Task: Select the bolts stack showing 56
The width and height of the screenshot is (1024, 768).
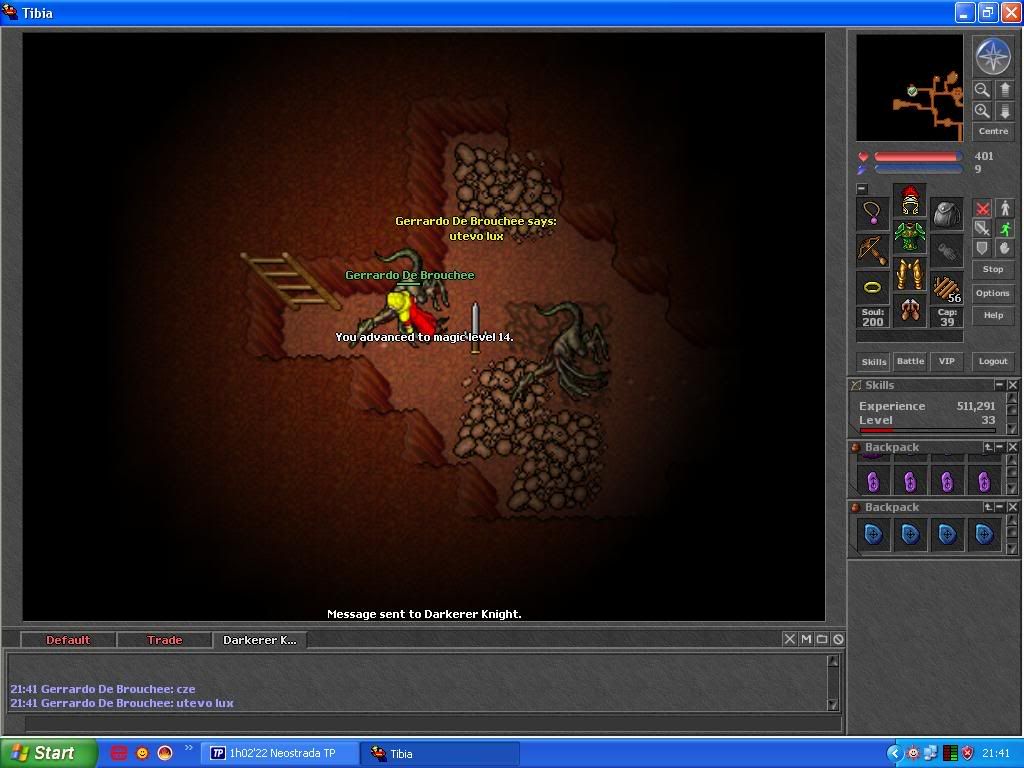Action: point(947,288)
